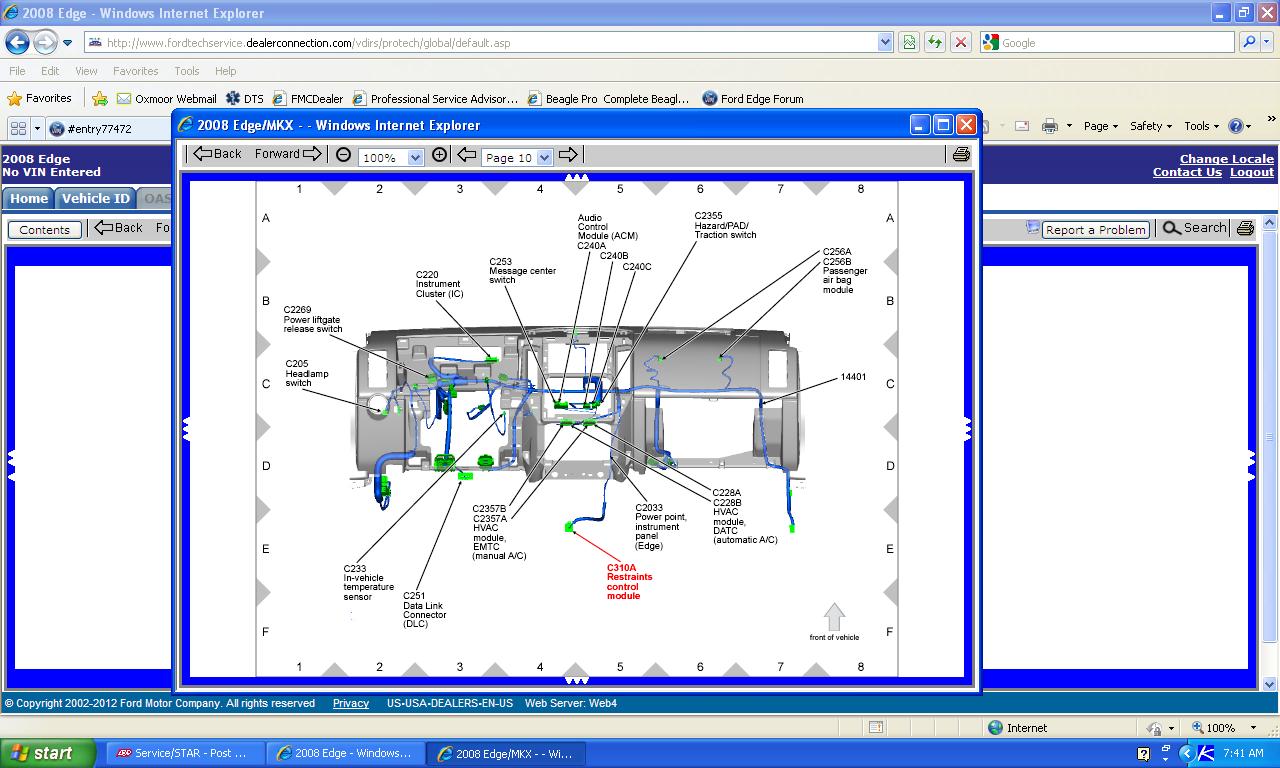The width and height of the screenshot is (1280, 768).
Task: Open the recent pages dropdown arrow beside the forward button
Action: (68, 43)
